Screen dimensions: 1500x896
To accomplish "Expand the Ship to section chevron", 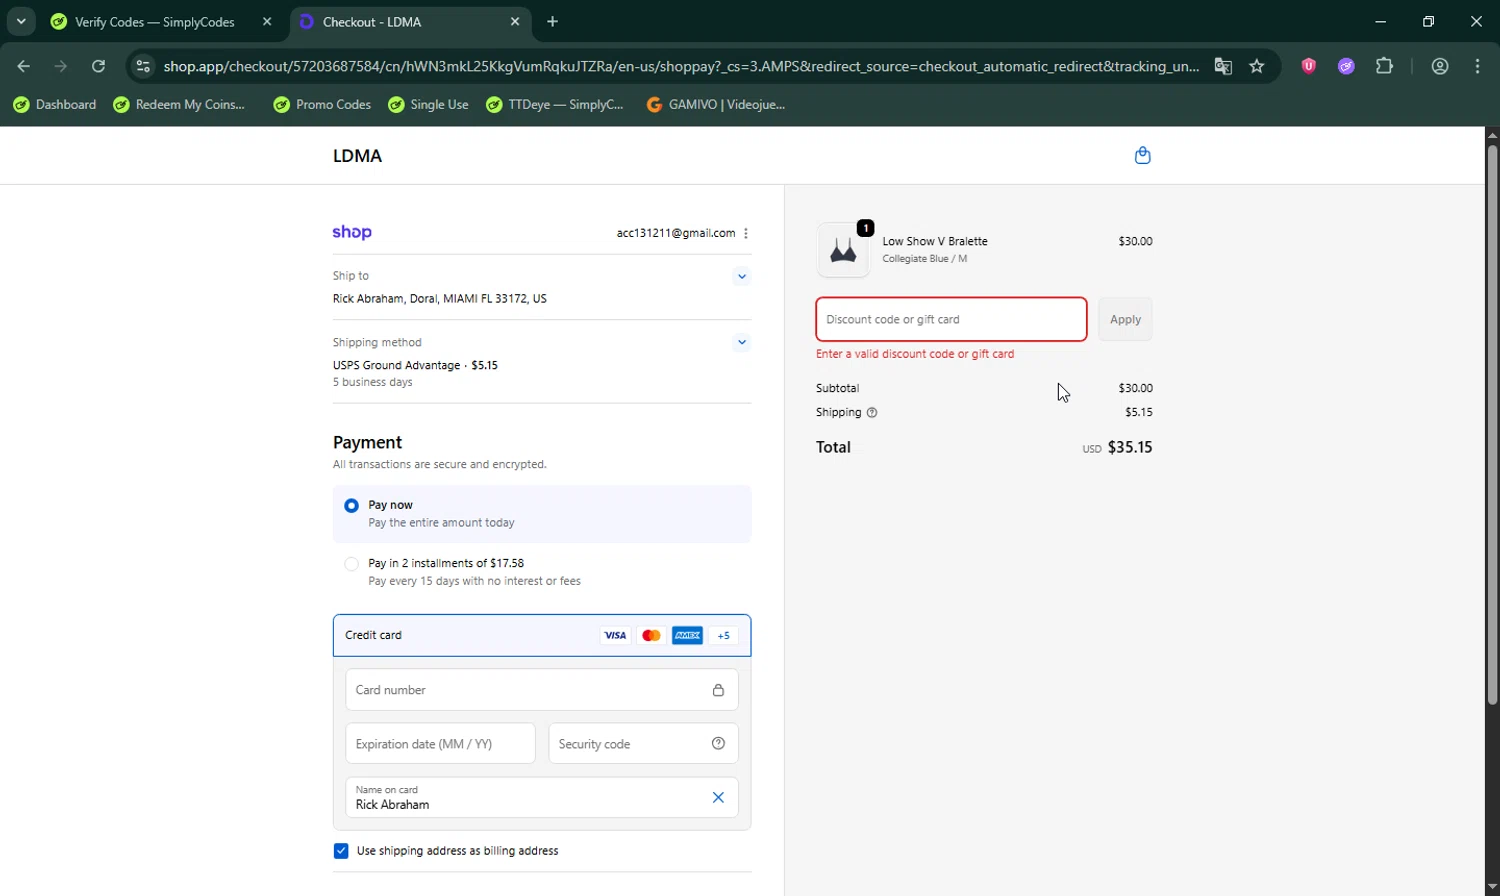I will tap(741, 276).
